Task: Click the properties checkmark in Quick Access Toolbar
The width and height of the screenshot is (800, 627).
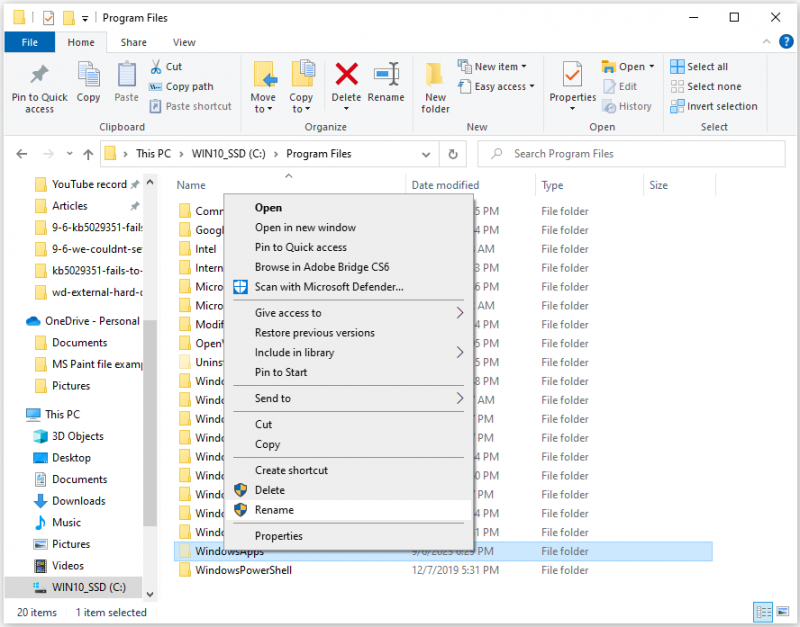Action: coord(48,18)
